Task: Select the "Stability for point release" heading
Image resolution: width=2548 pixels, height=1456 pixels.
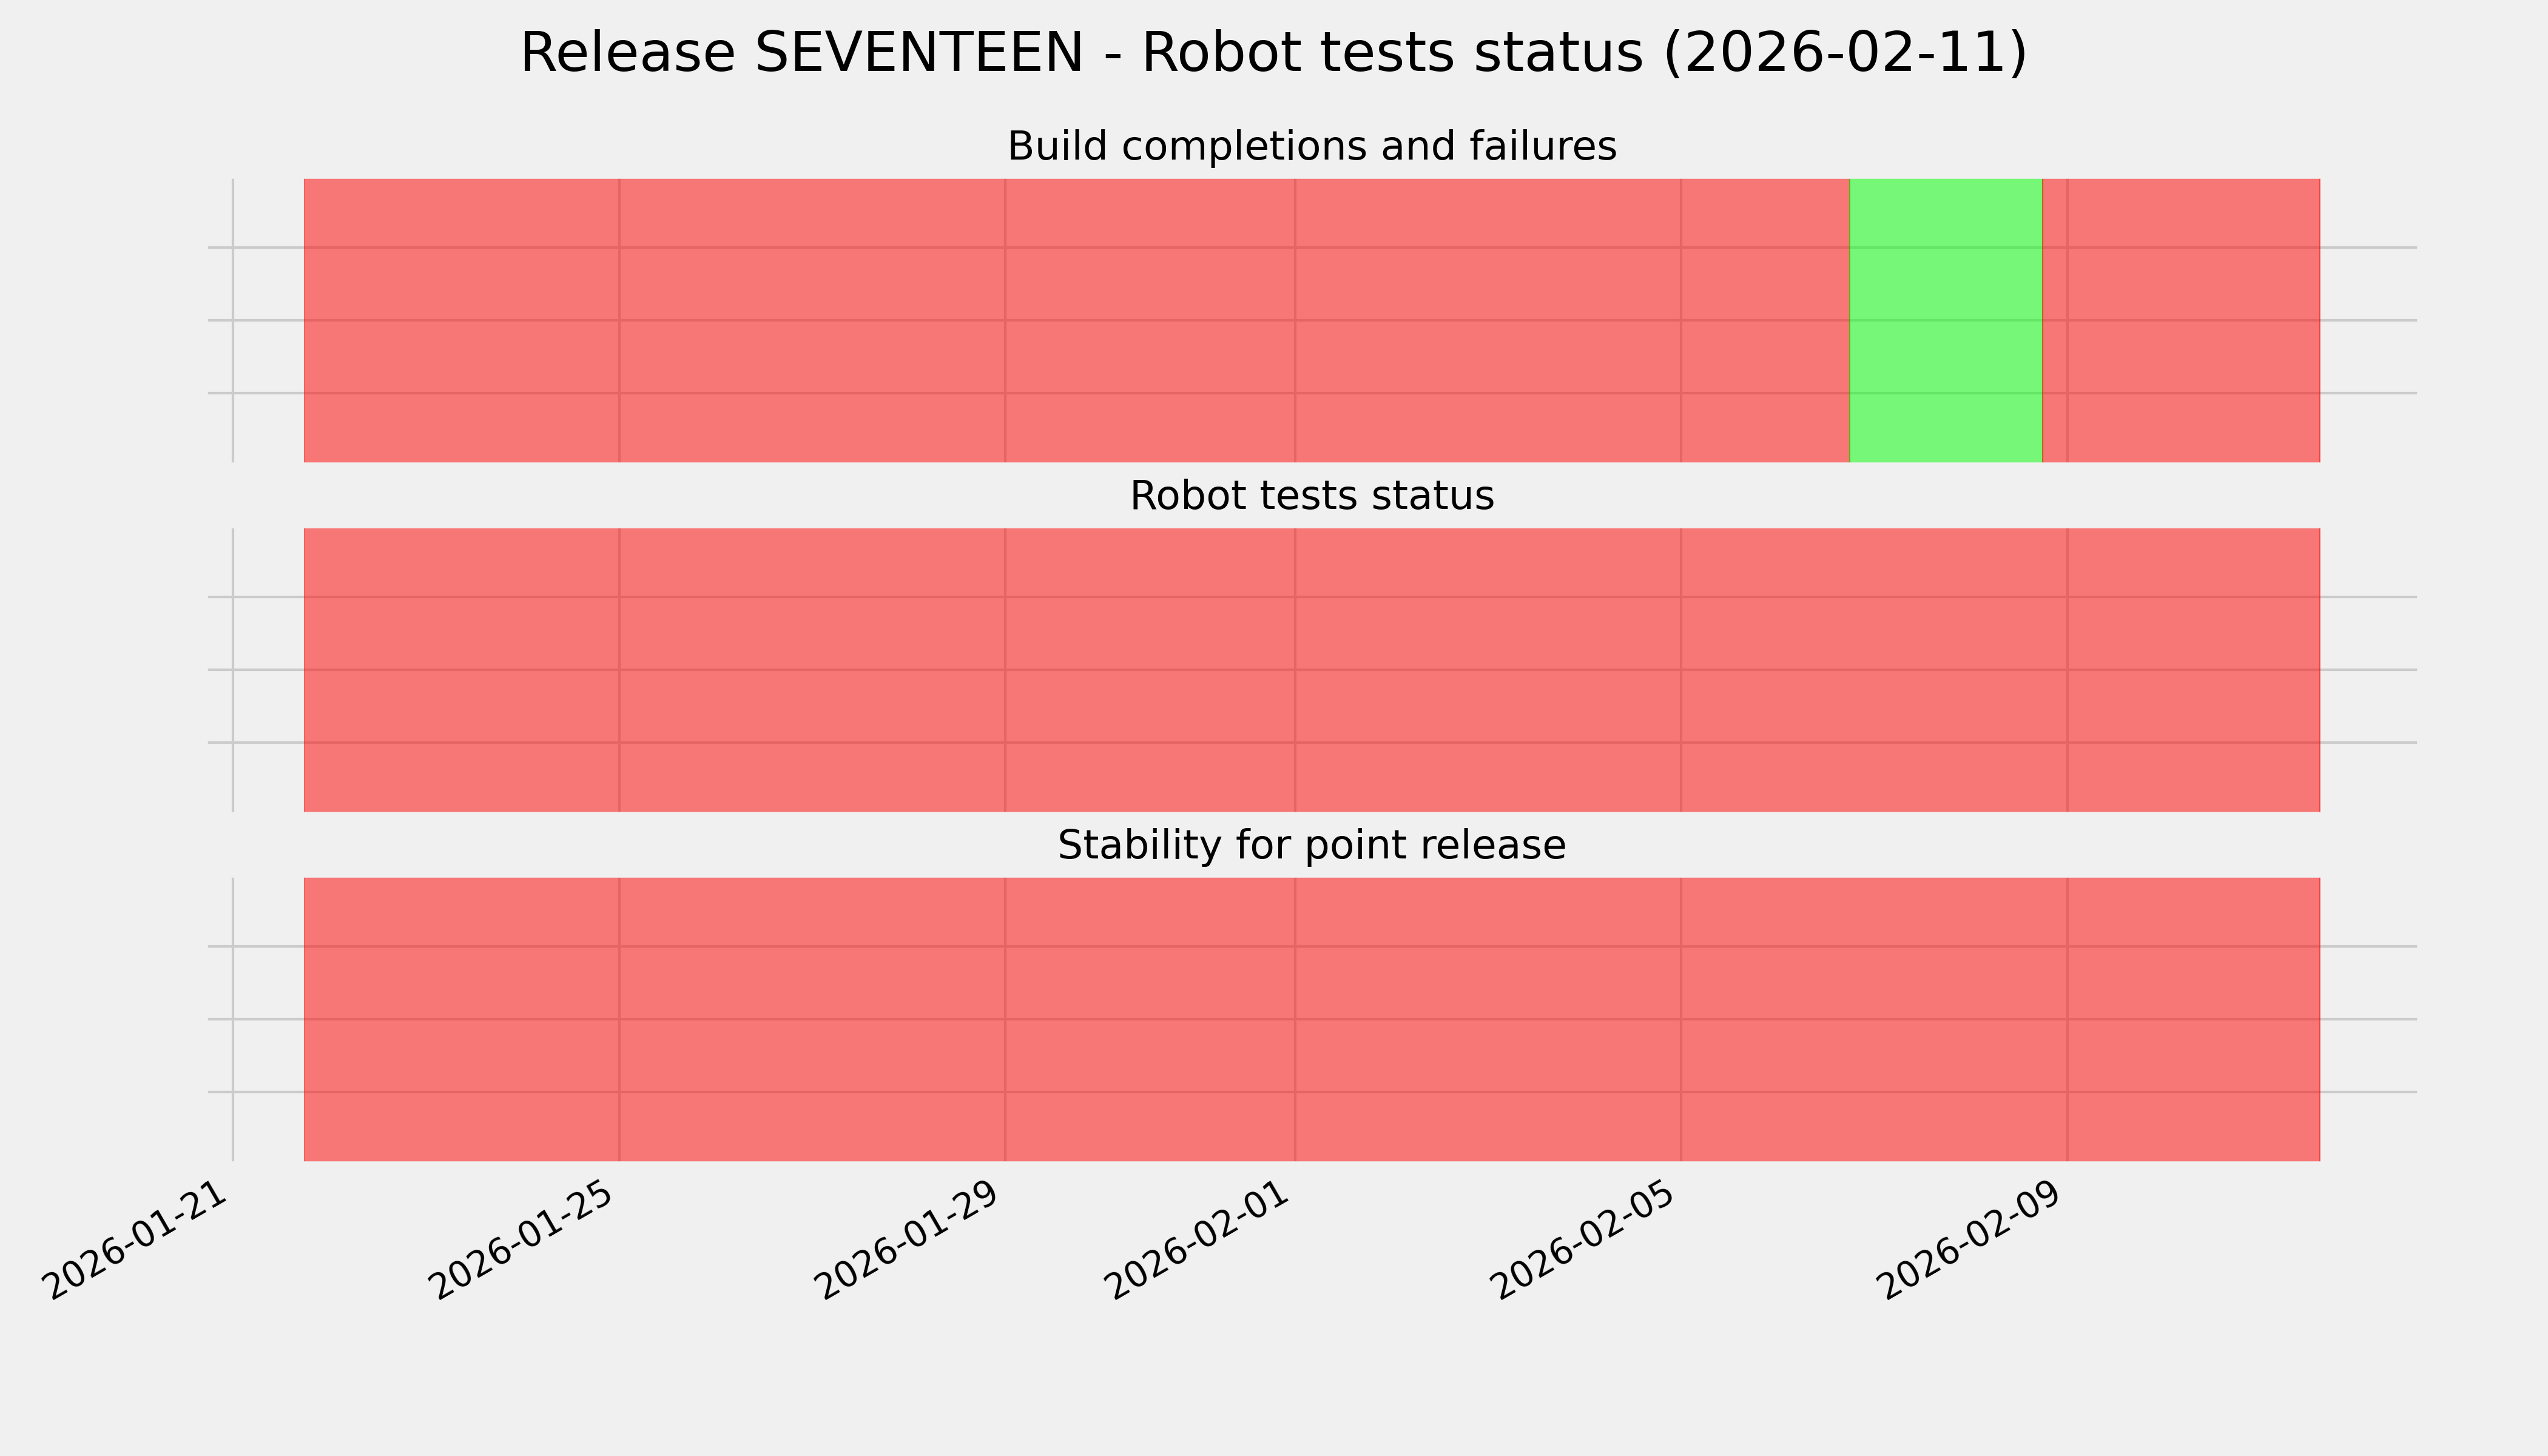Action: click(x=1311, y=846)
